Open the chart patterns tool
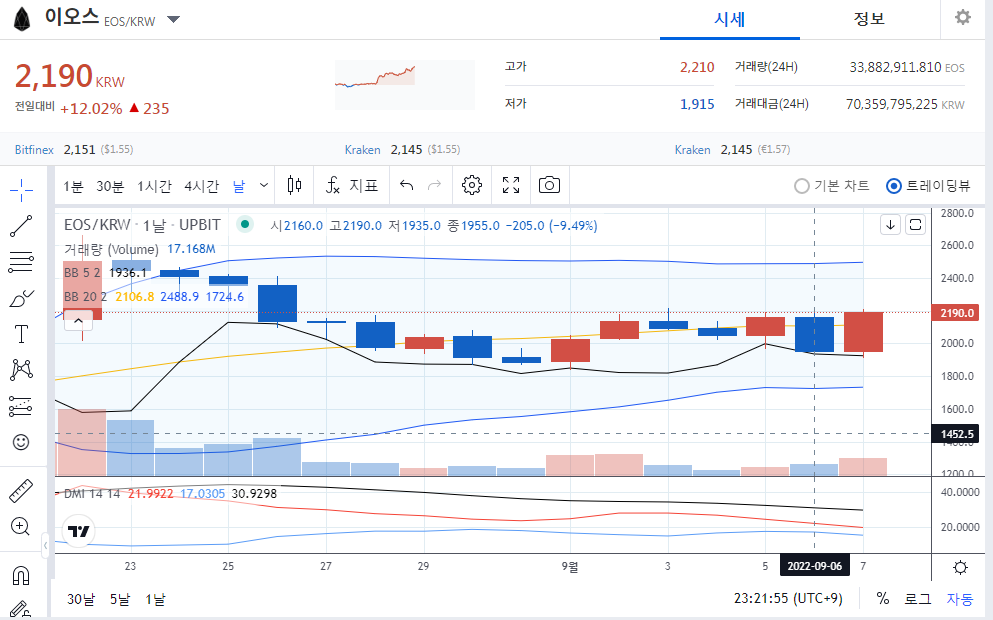993x620 pixels. click(21, 370)
